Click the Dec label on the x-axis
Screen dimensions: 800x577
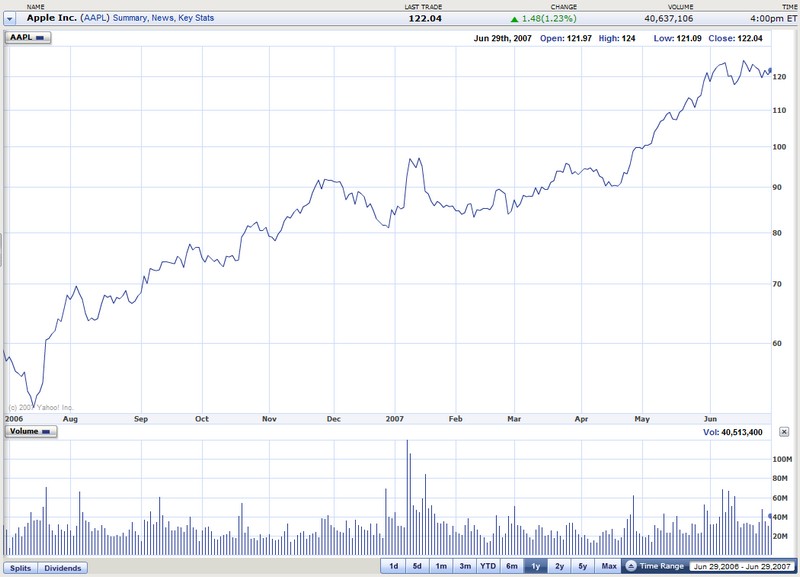click(333, 419)
